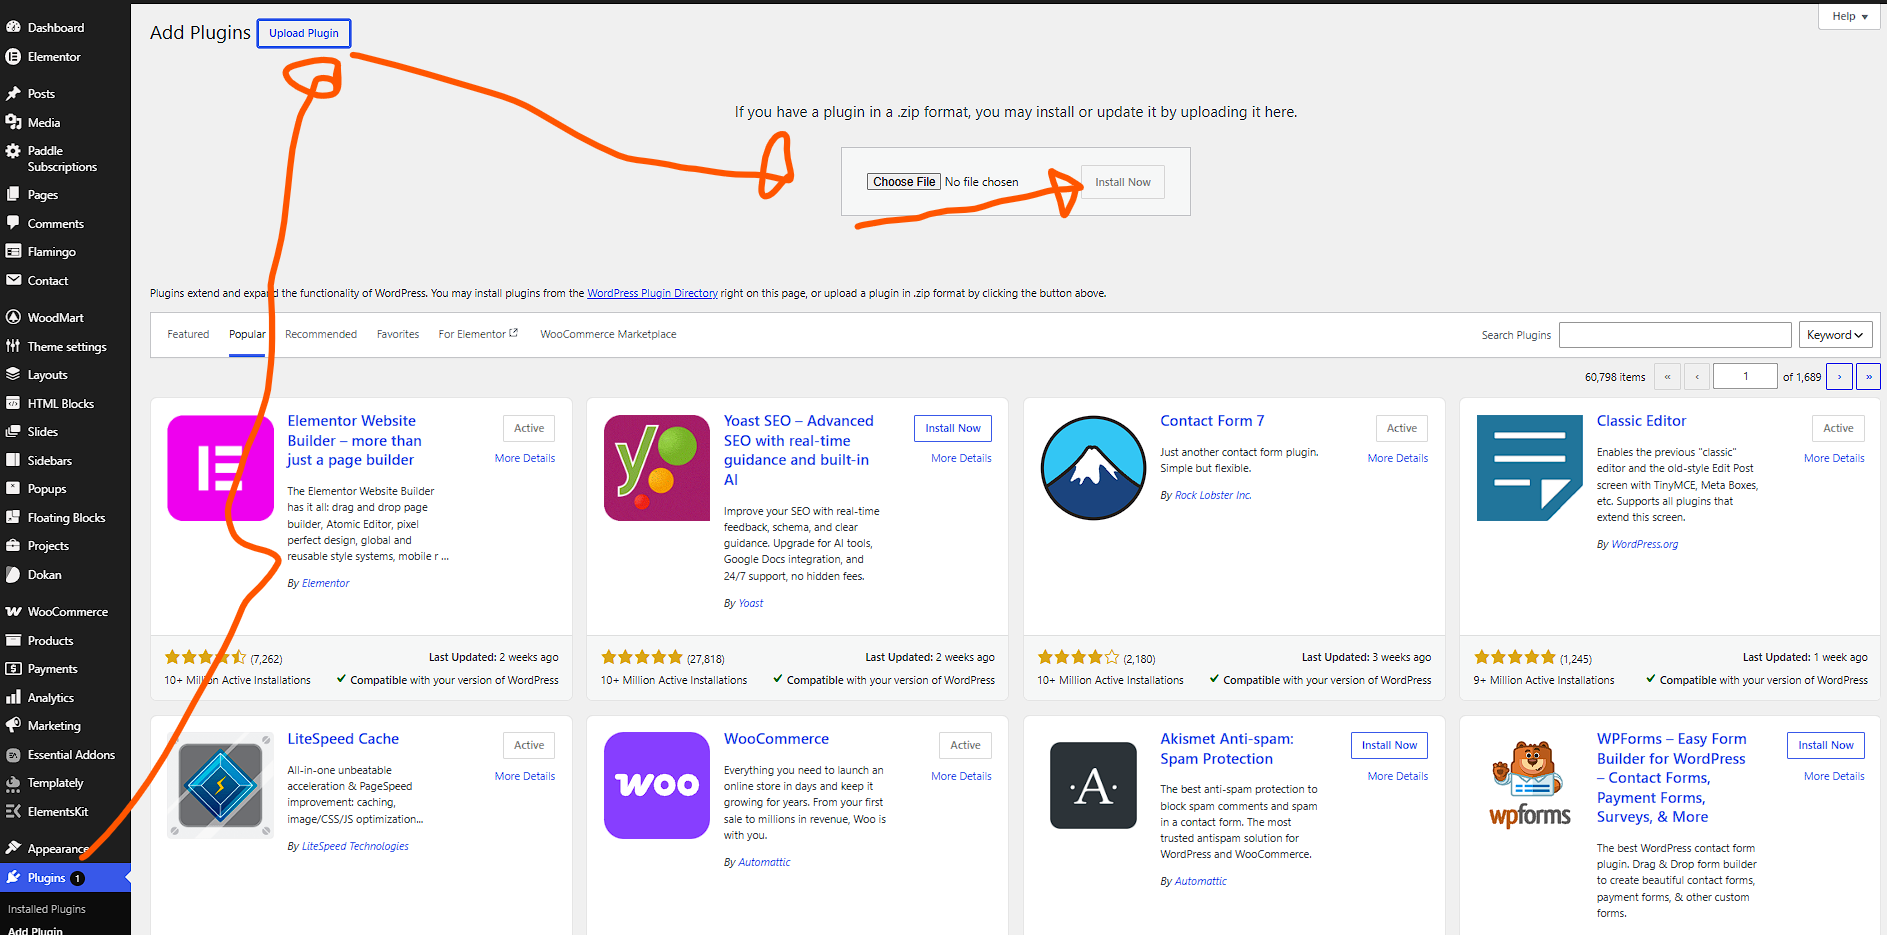This screenshot has height=935, width=1887.
Task: Click the Search Plugins input field
Action: pos(1675,335)
